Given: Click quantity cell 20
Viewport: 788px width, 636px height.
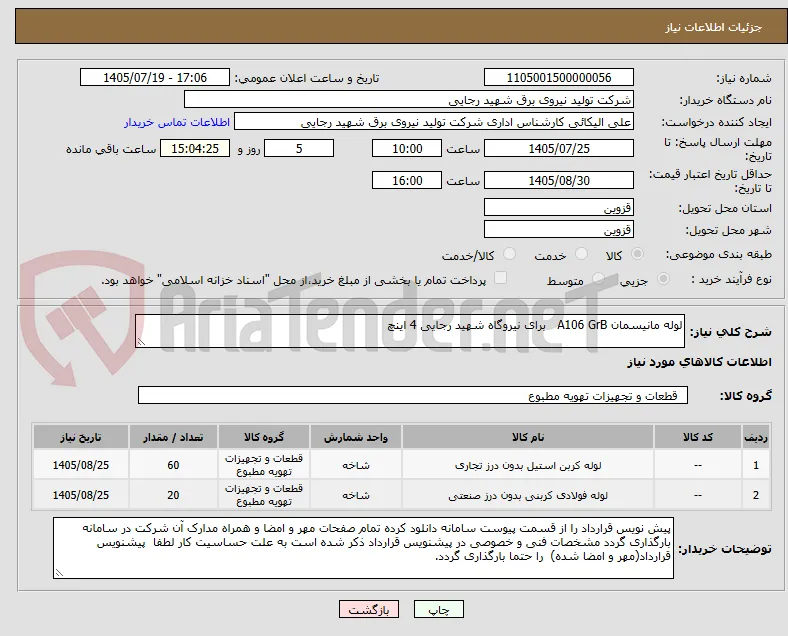Looking at the screenshot, I should (173, 495).
